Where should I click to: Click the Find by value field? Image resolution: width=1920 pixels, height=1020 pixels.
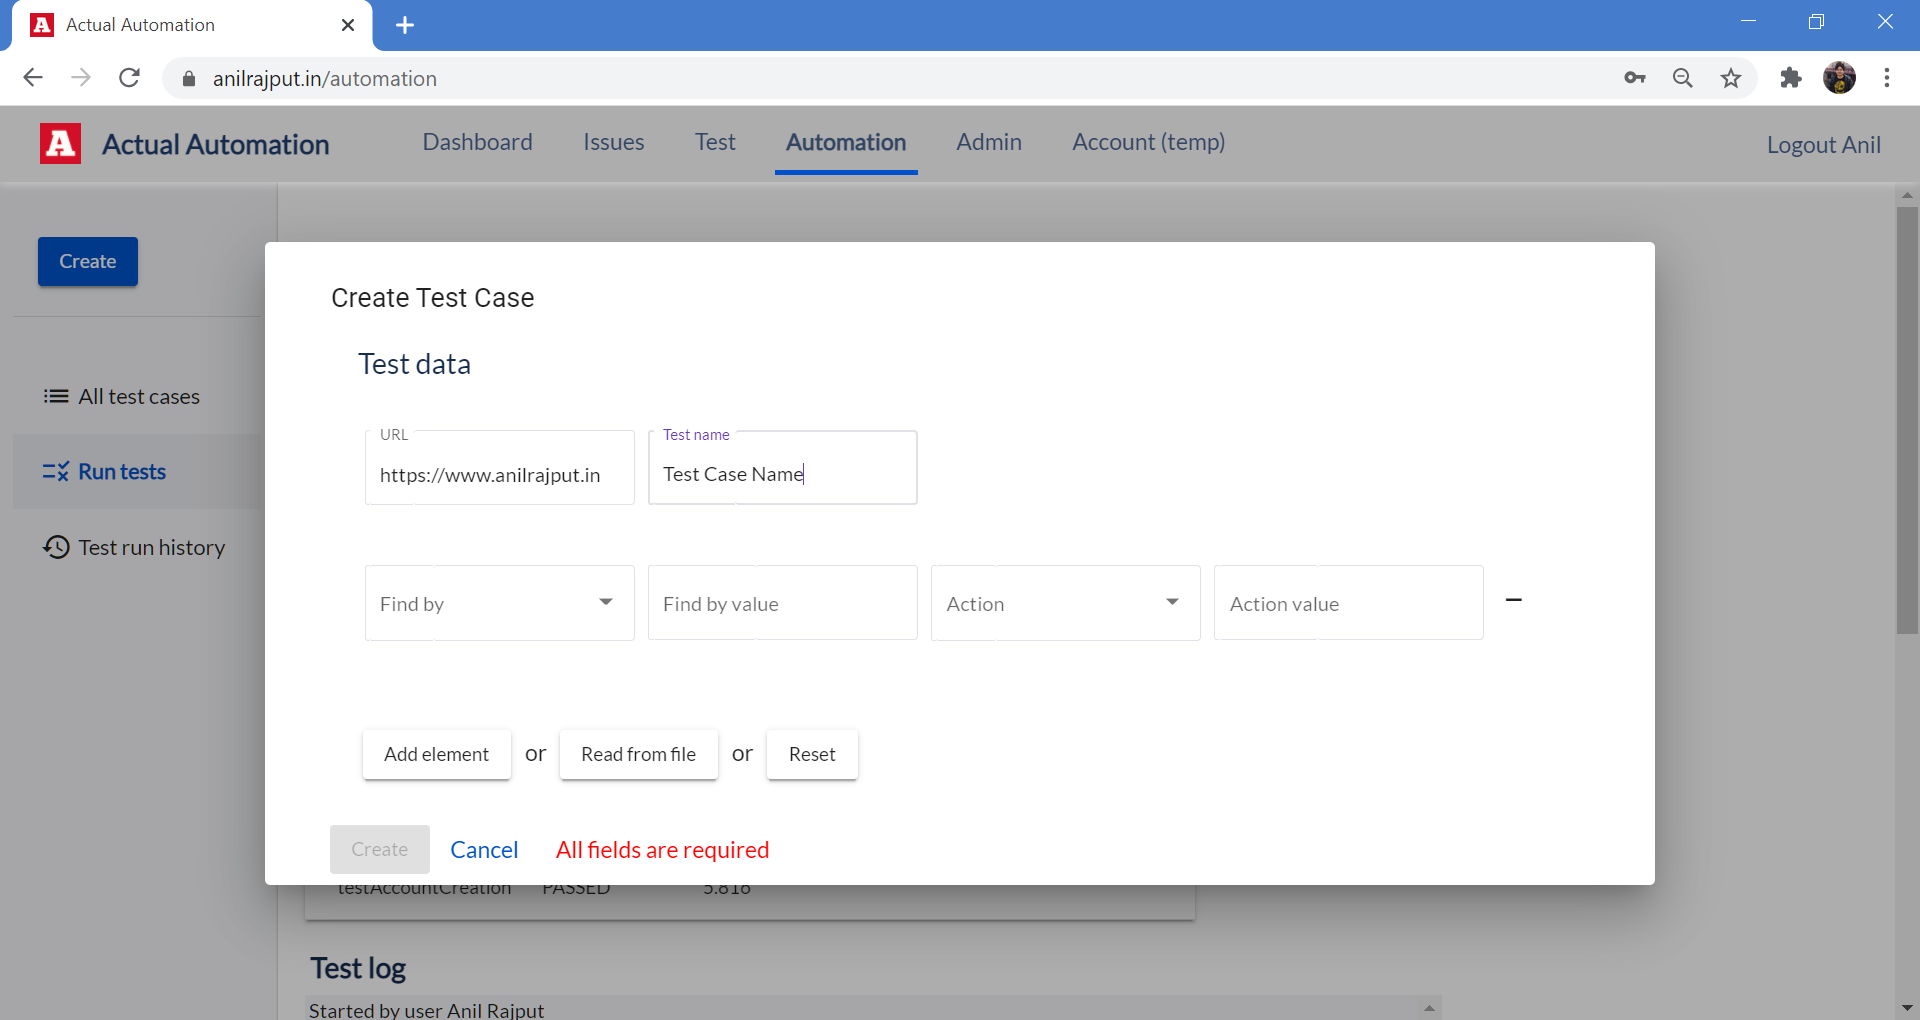(783, 603)
